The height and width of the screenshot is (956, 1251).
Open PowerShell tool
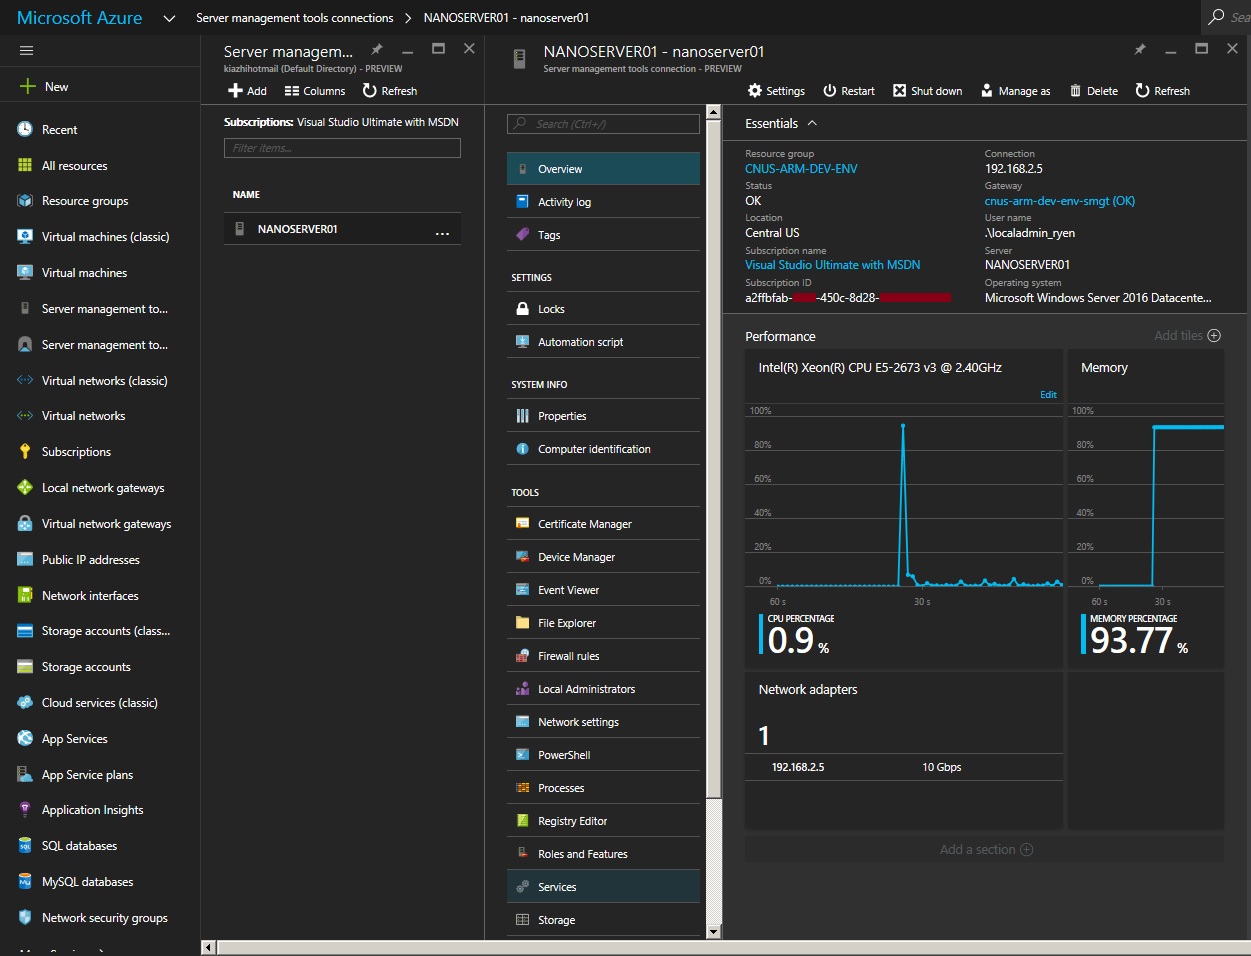click(x=603, y=755)
